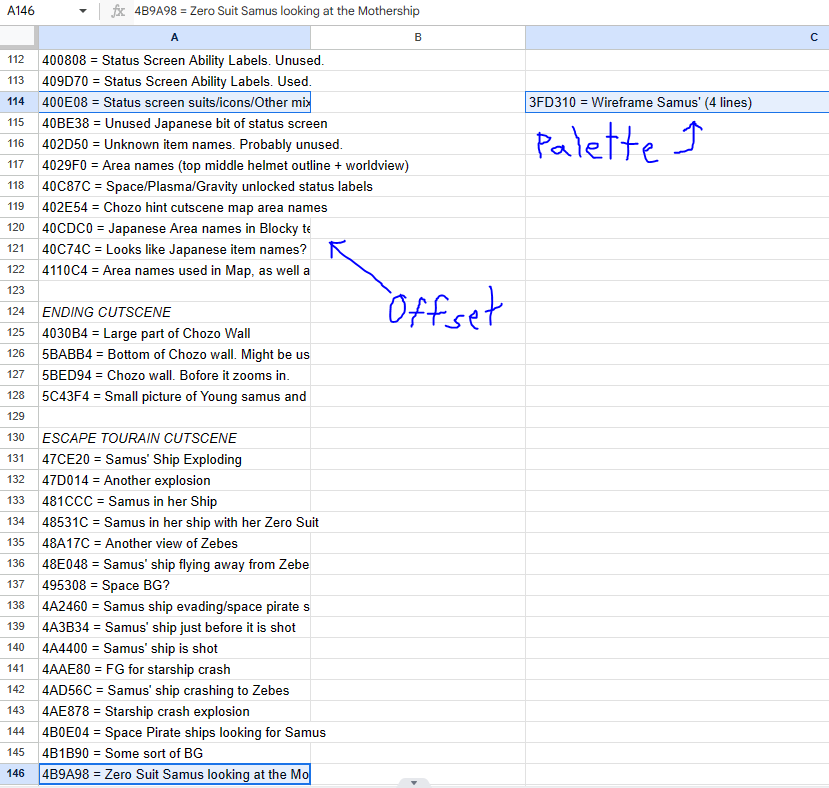Click cell '495308 = Space BG?'
The width and height of the screenshot is (829, 788).
click(x=174, y=585)
